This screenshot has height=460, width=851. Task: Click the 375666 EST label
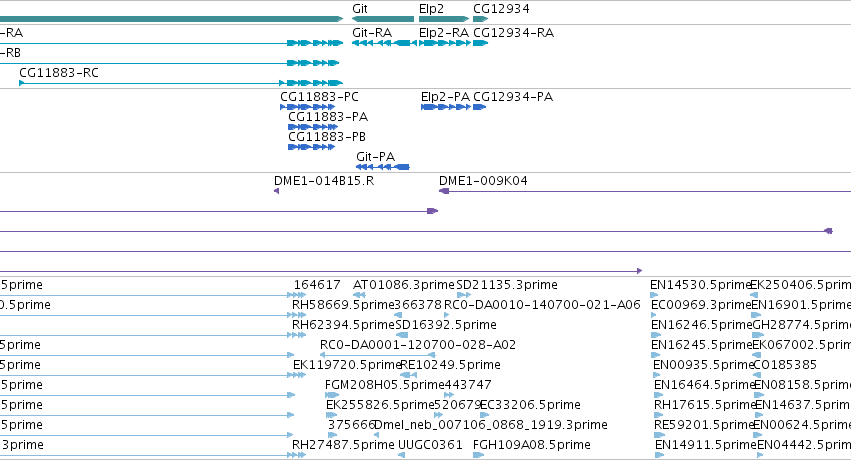coord(352,425)
